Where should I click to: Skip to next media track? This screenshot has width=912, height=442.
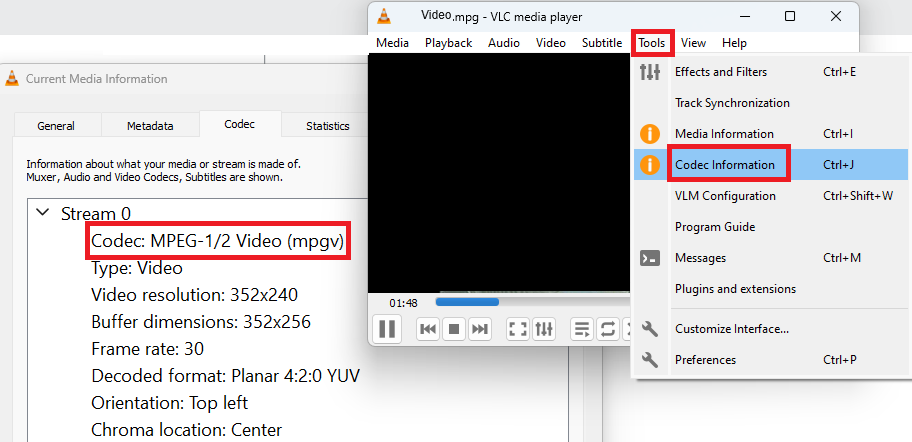(x=479, y=330)
